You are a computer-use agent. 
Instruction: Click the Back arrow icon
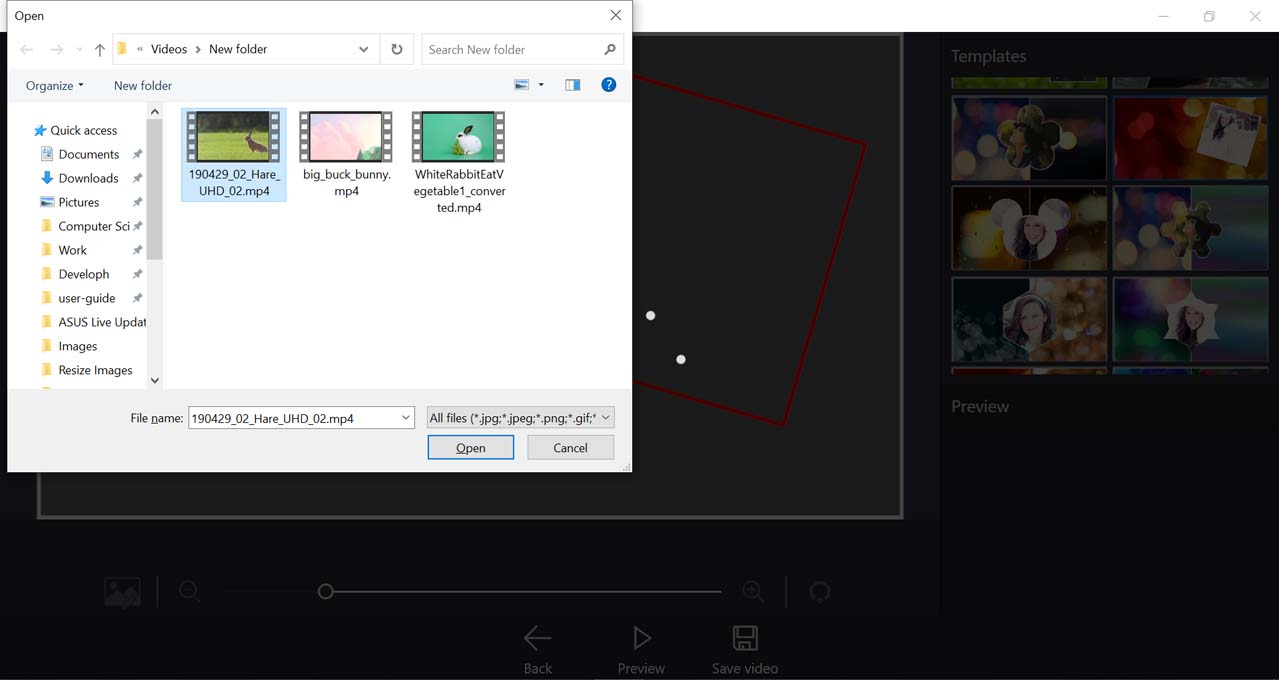[537, 638]
